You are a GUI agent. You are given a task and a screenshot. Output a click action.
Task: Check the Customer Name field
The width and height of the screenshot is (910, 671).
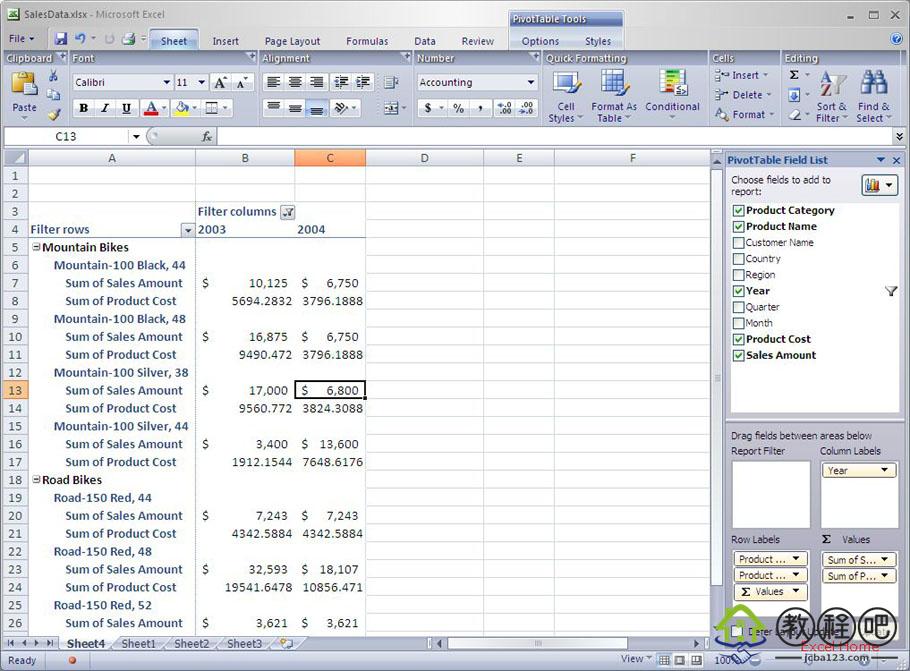pos(738,243)
